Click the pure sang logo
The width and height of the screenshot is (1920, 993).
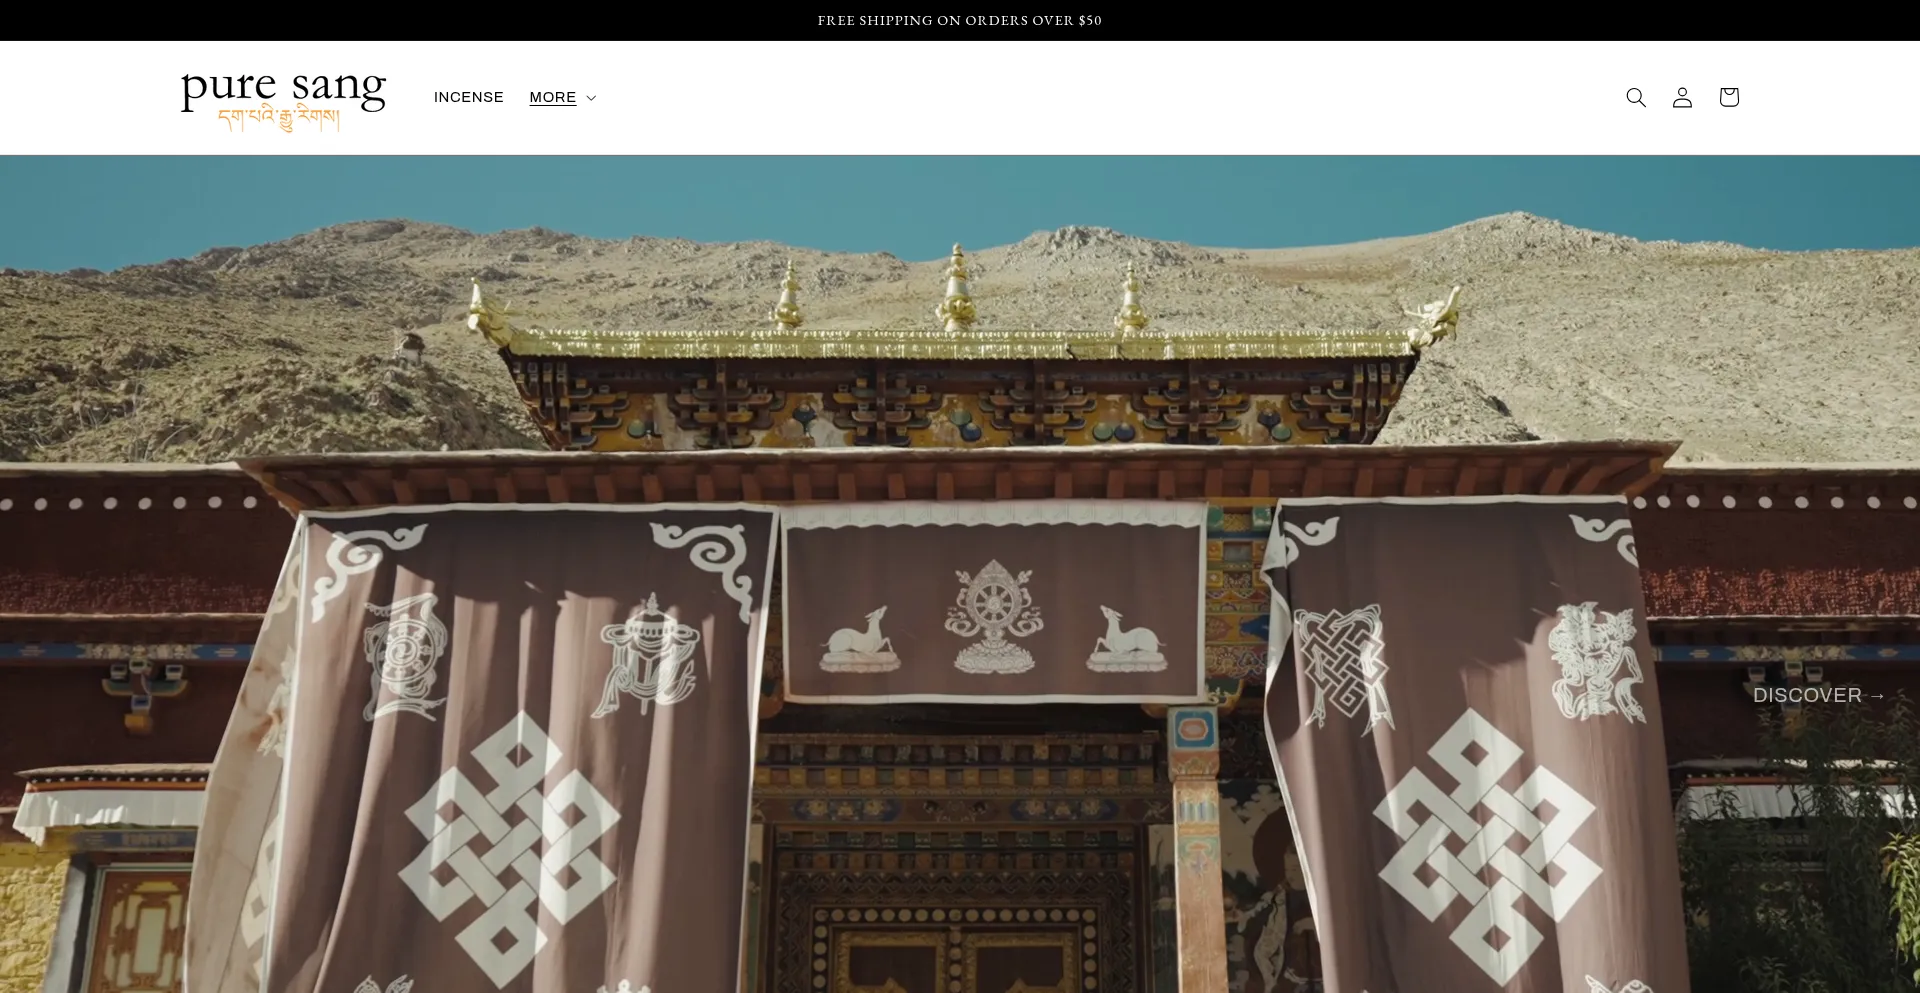pyautogui.click(x=282, y=90)
